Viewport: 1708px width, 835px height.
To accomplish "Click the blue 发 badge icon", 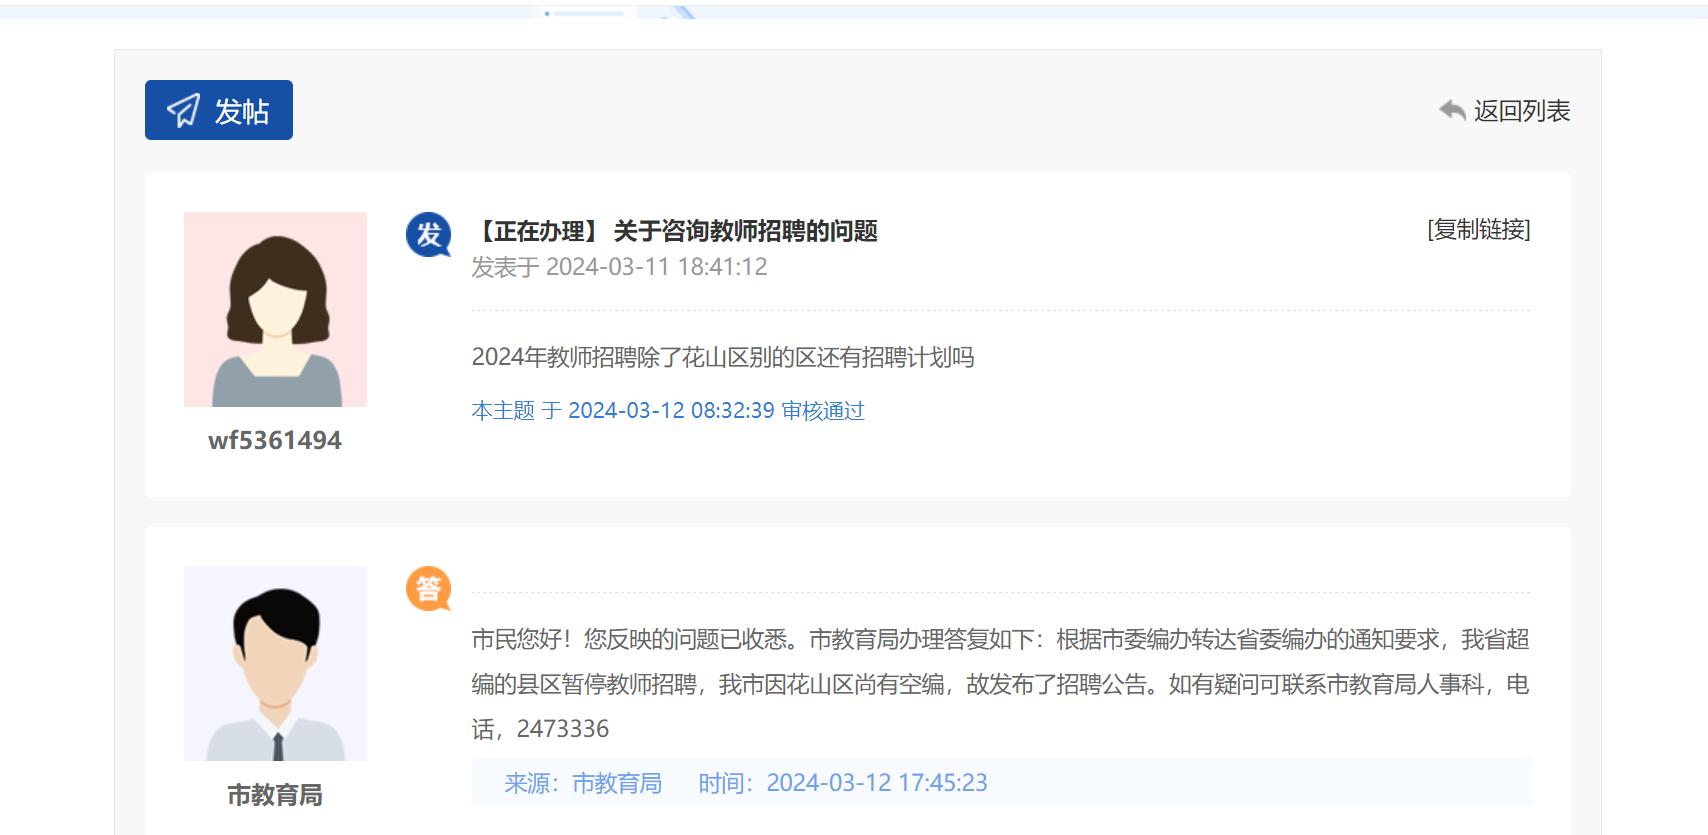I will pyautogui.click(x=429, y=235).
